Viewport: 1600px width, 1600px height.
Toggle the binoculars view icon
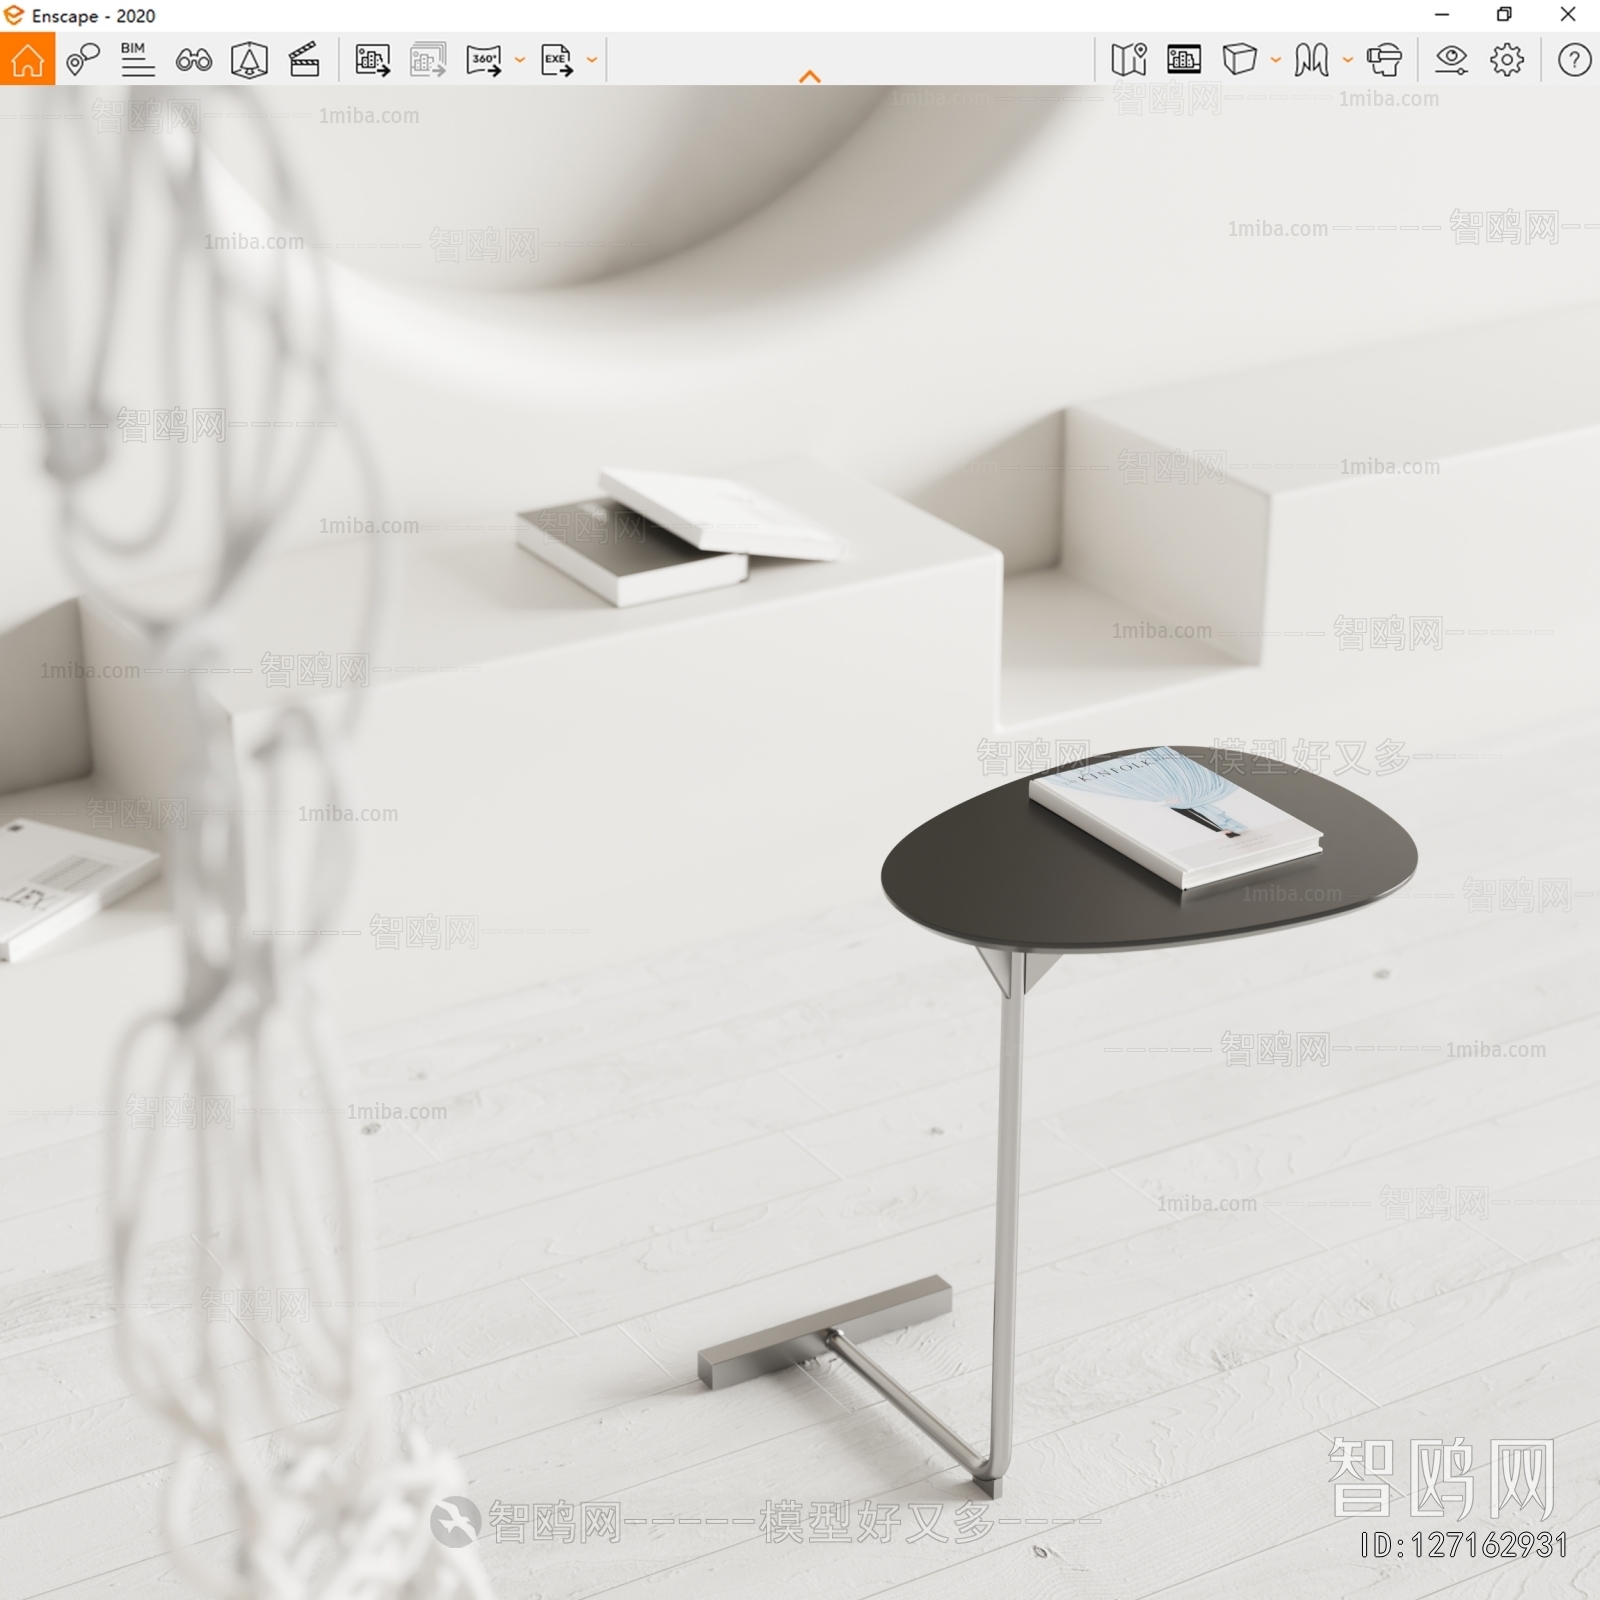click(x=193, y=60)
